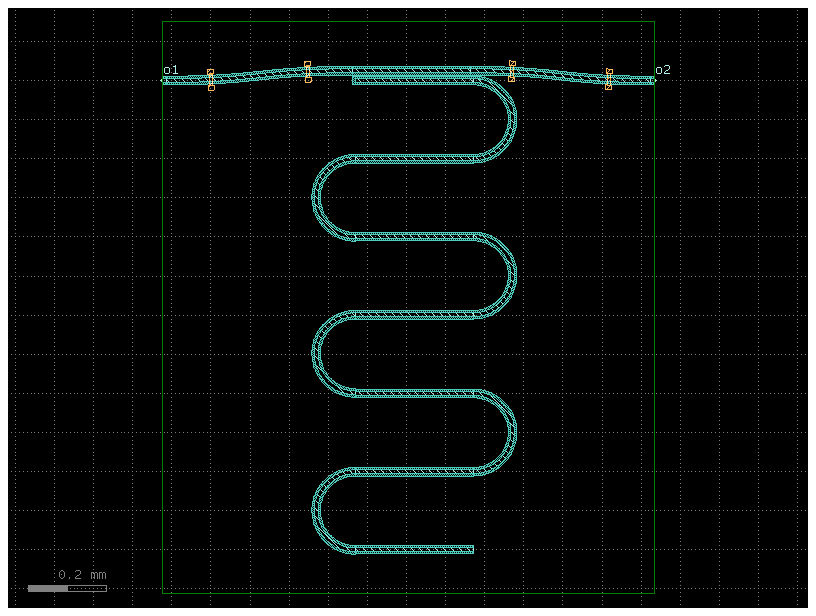Click the gray scale bar
Image resolution: width=816 pixels, height=616 pixels.
(66, 588)
